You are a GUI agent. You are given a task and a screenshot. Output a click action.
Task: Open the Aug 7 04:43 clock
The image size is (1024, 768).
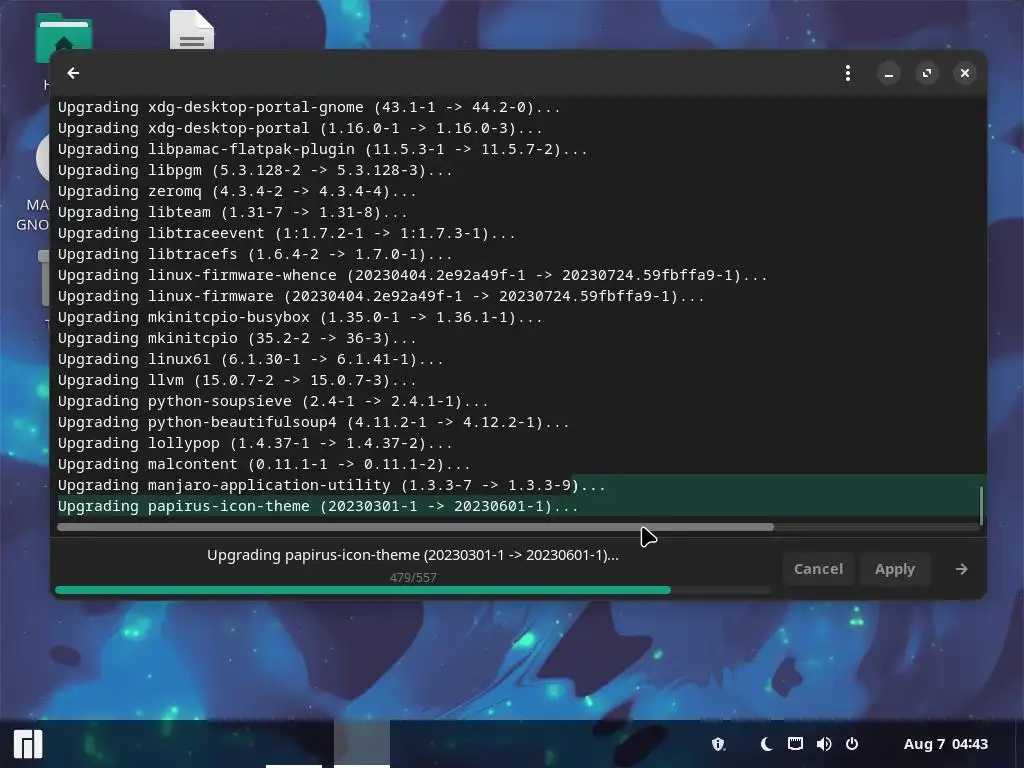(946, 744)
